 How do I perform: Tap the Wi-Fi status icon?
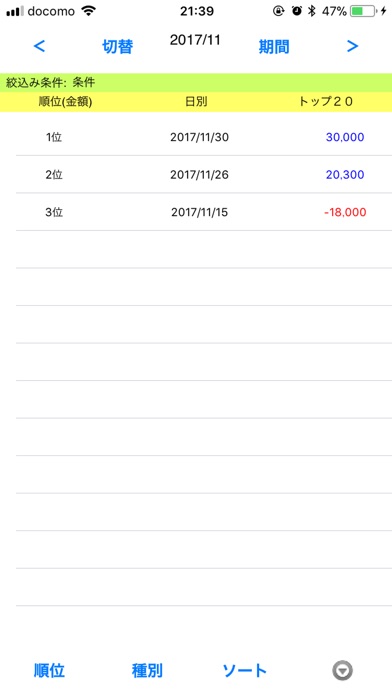89,12
